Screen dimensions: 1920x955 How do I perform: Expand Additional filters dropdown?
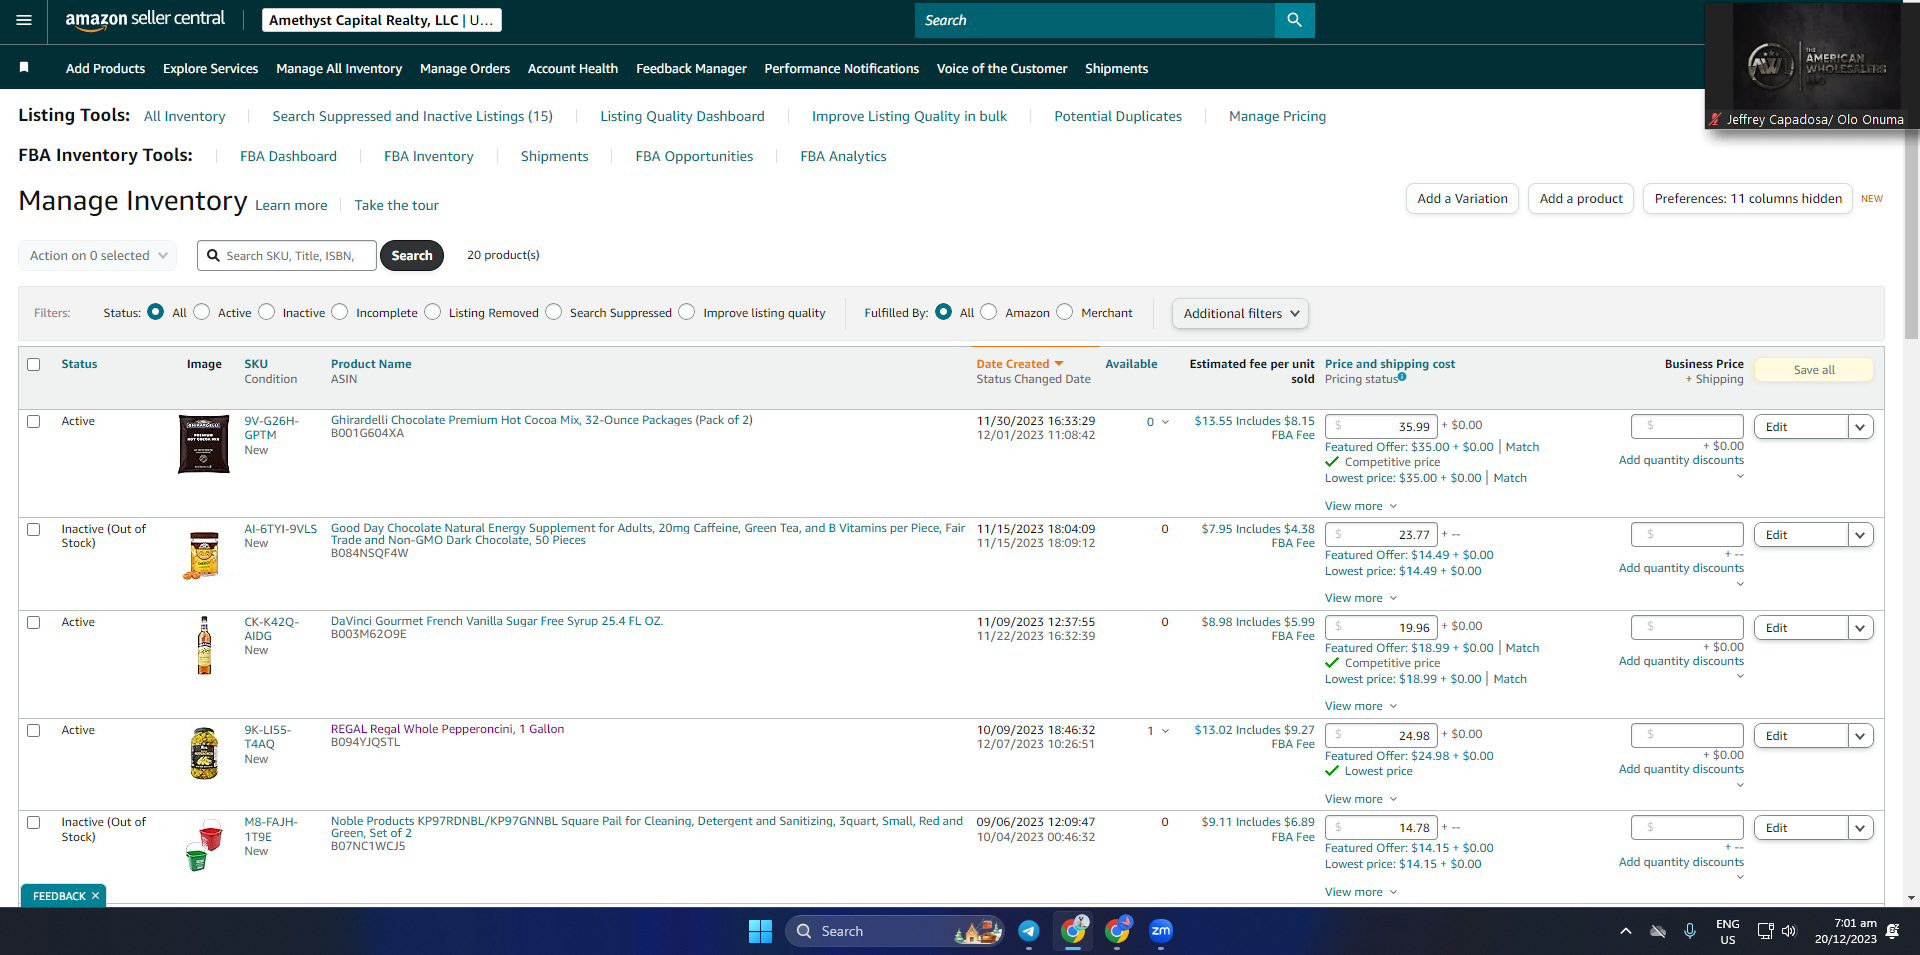pos(1240,313)
